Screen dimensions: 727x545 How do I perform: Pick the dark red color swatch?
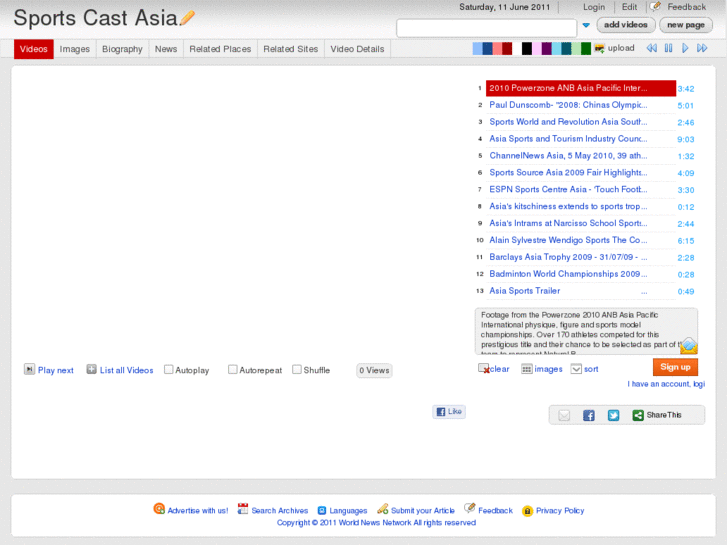coord(507,48)
